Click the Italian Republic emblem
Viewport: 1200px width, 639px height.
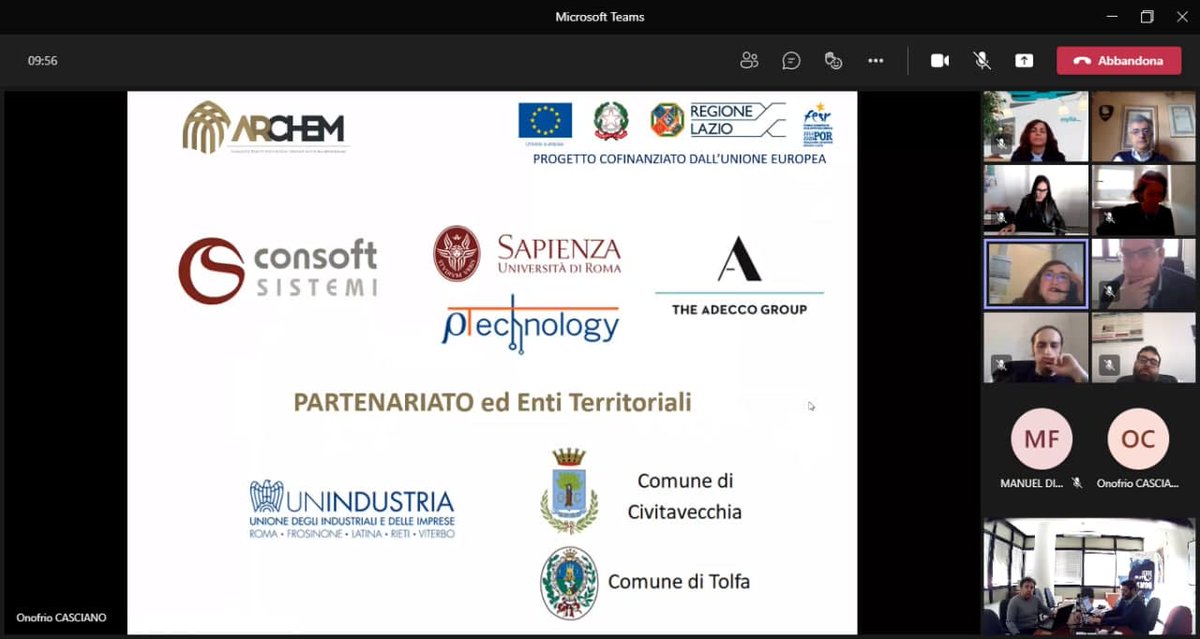pos(611,121)
